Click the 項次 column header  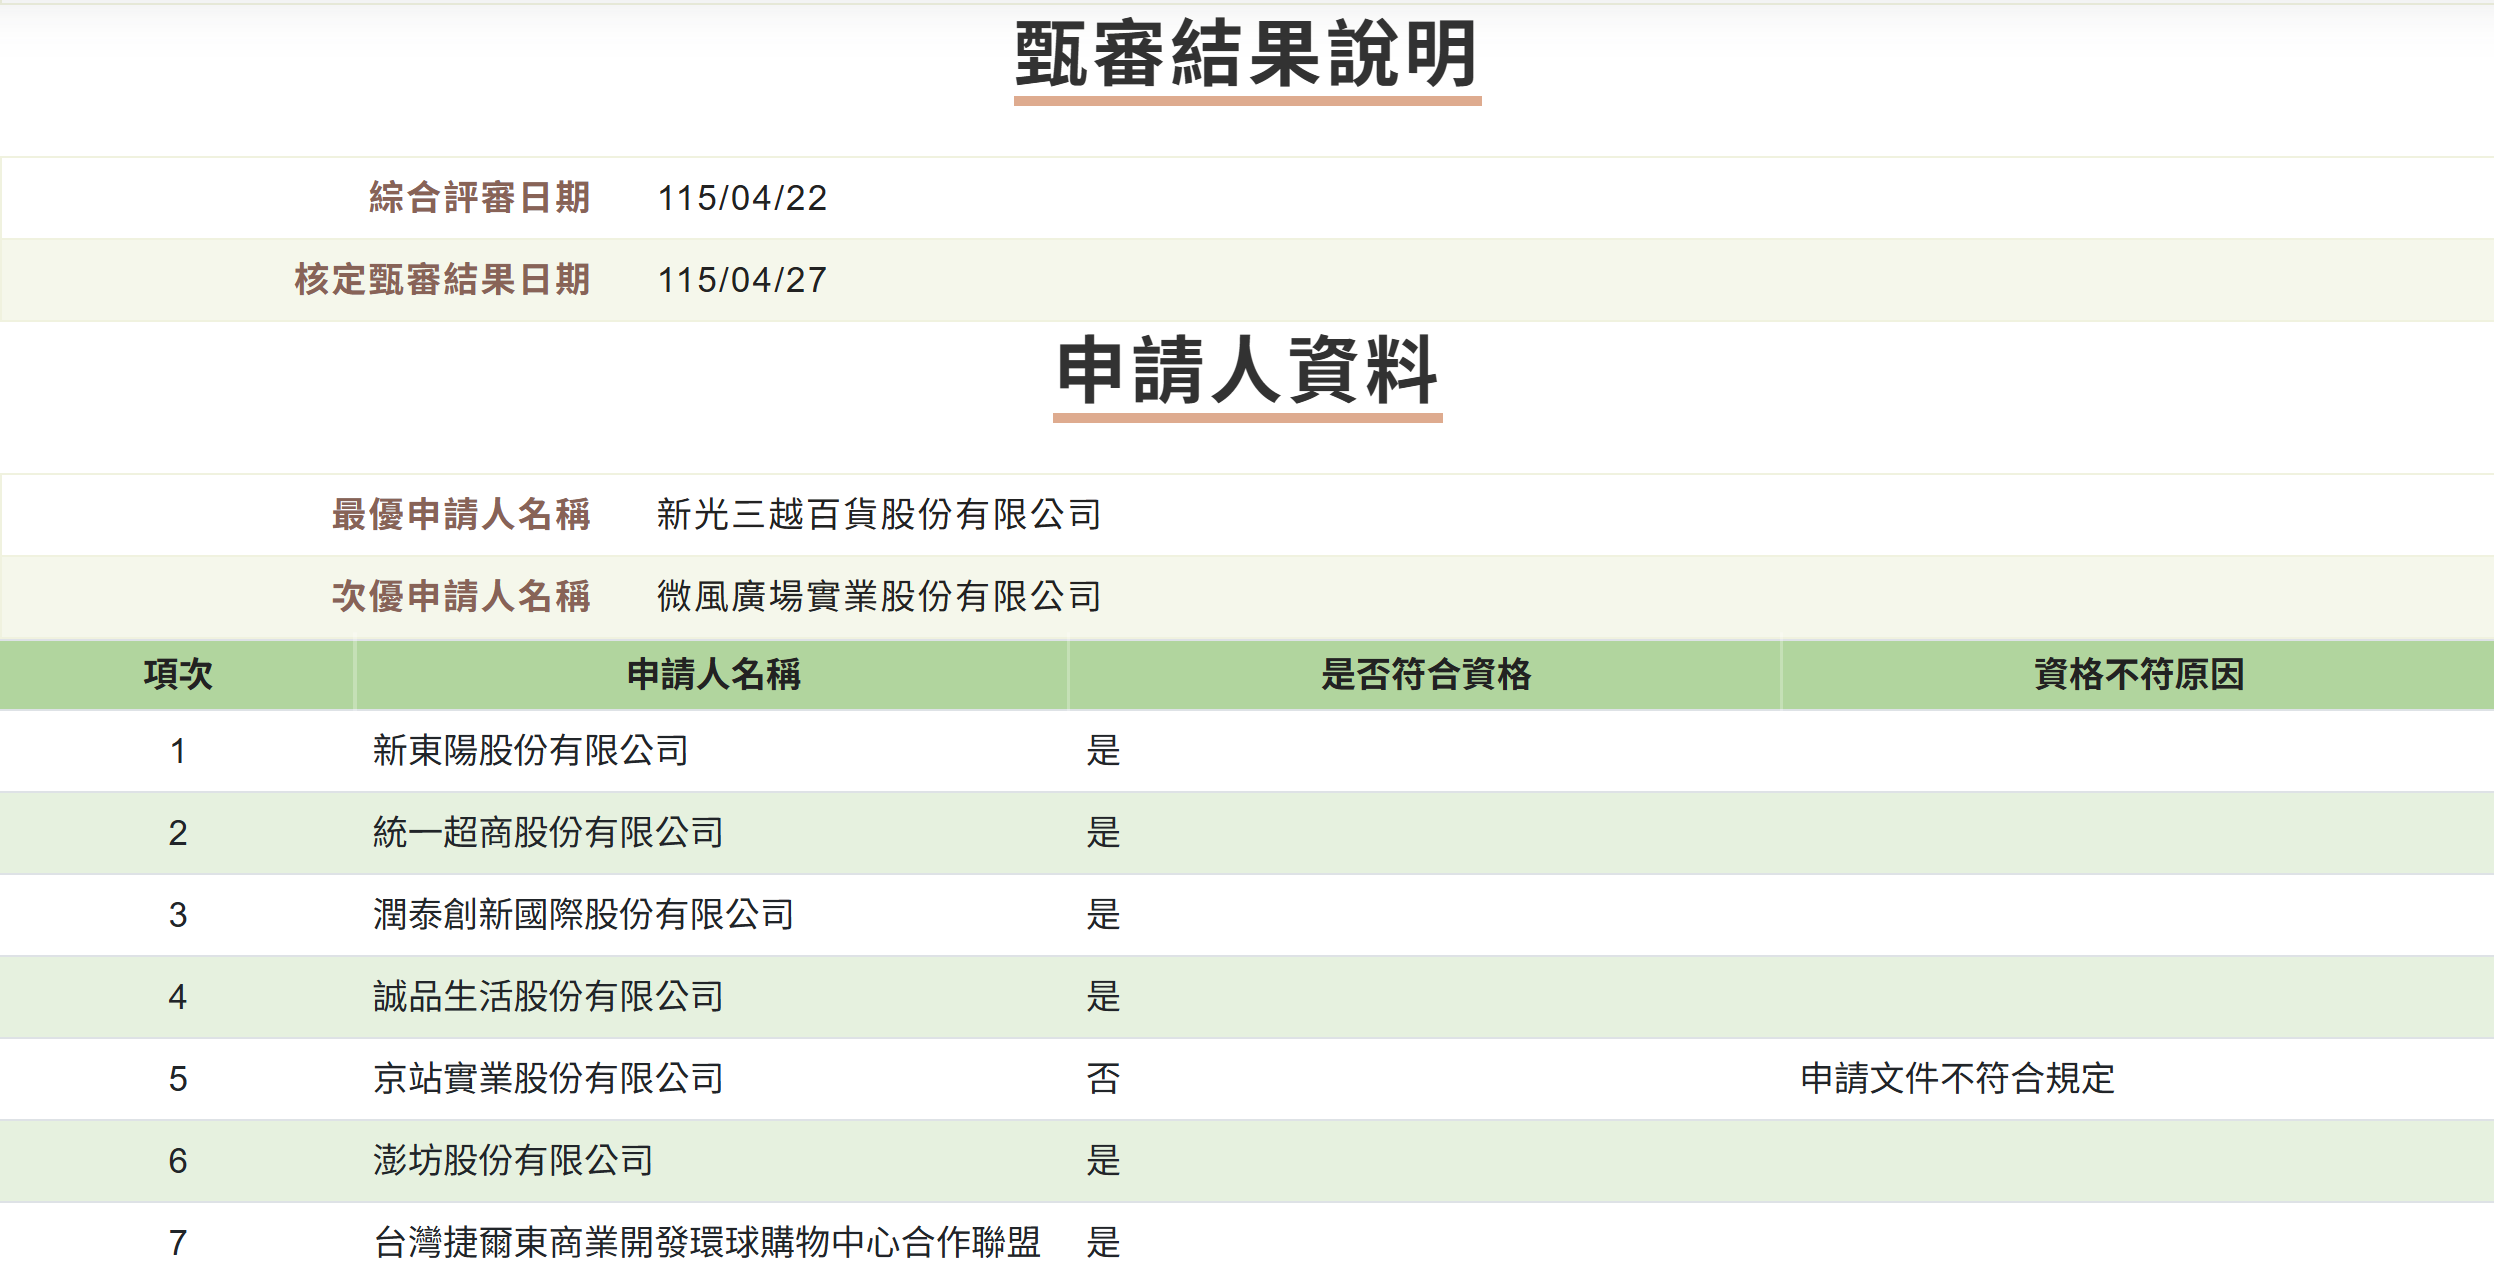coord(177,674)
